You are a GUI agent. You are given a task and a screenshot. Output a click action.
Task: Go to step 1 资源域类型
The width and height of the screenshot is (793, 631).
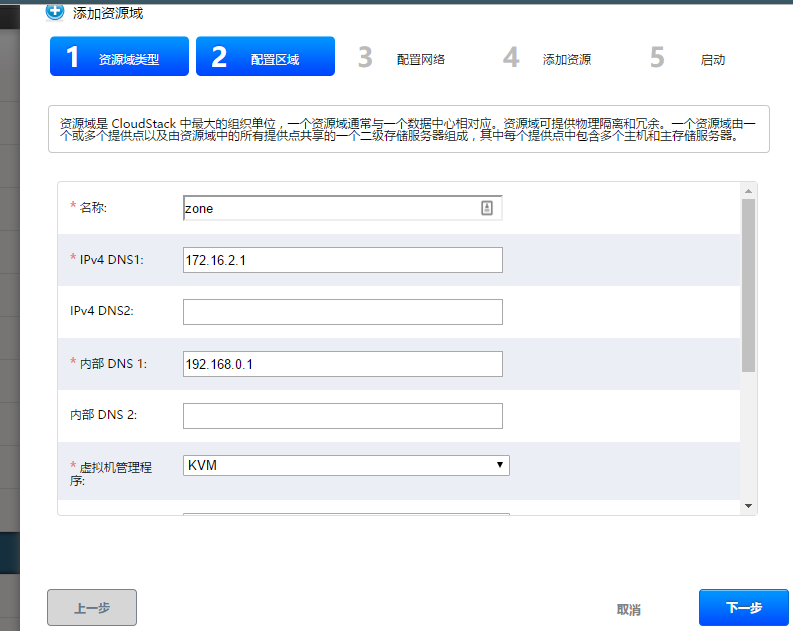tap(119, 58)
